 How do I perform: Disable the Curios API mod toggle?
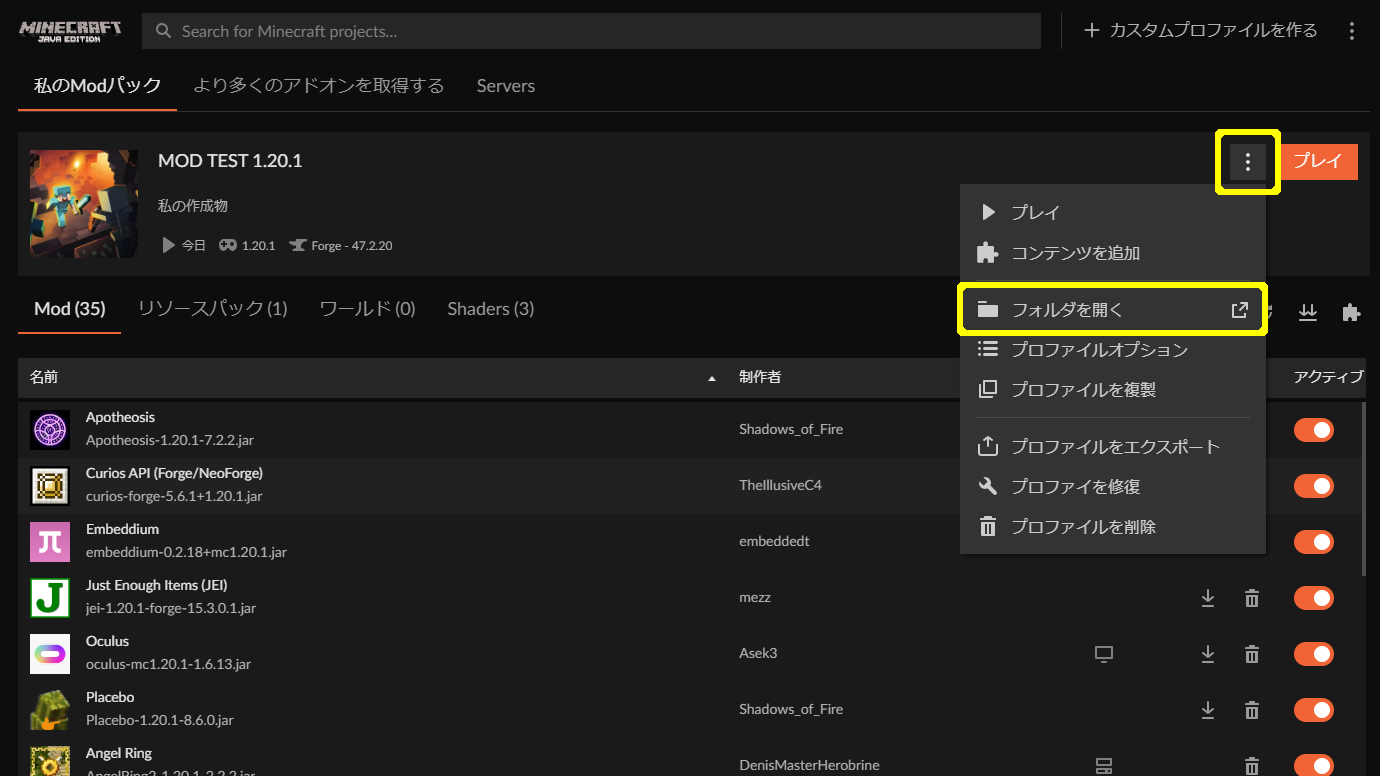tap(1314, 486)
